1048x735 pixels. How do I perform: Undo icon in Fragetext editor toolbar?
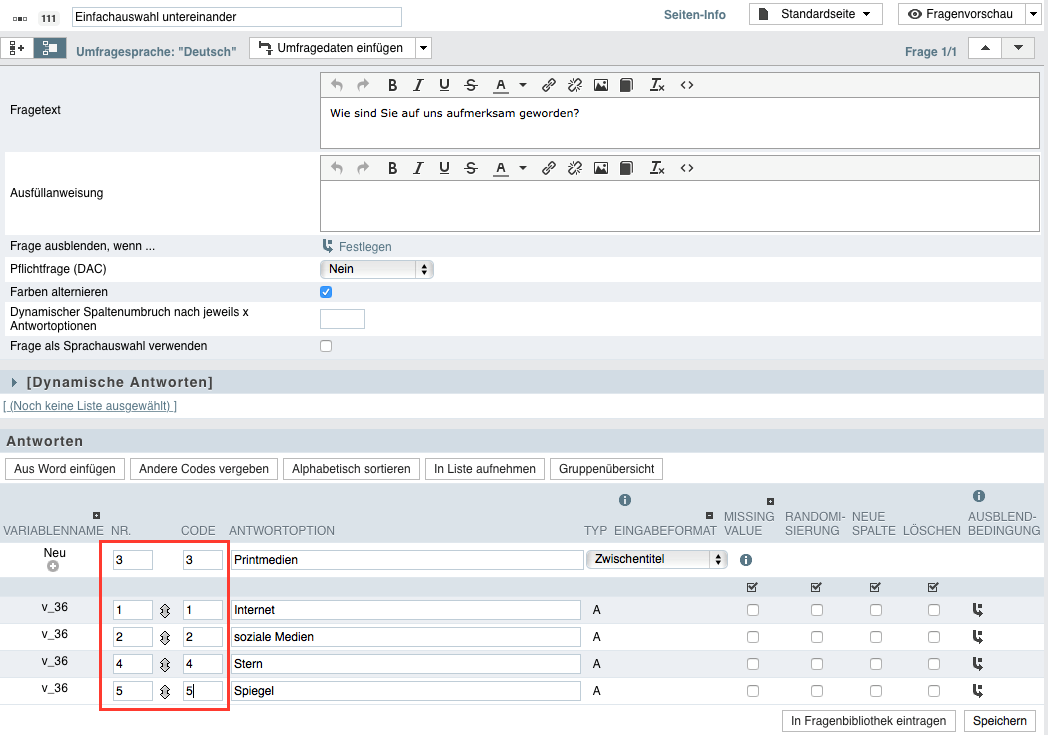[x=337, y=85]
